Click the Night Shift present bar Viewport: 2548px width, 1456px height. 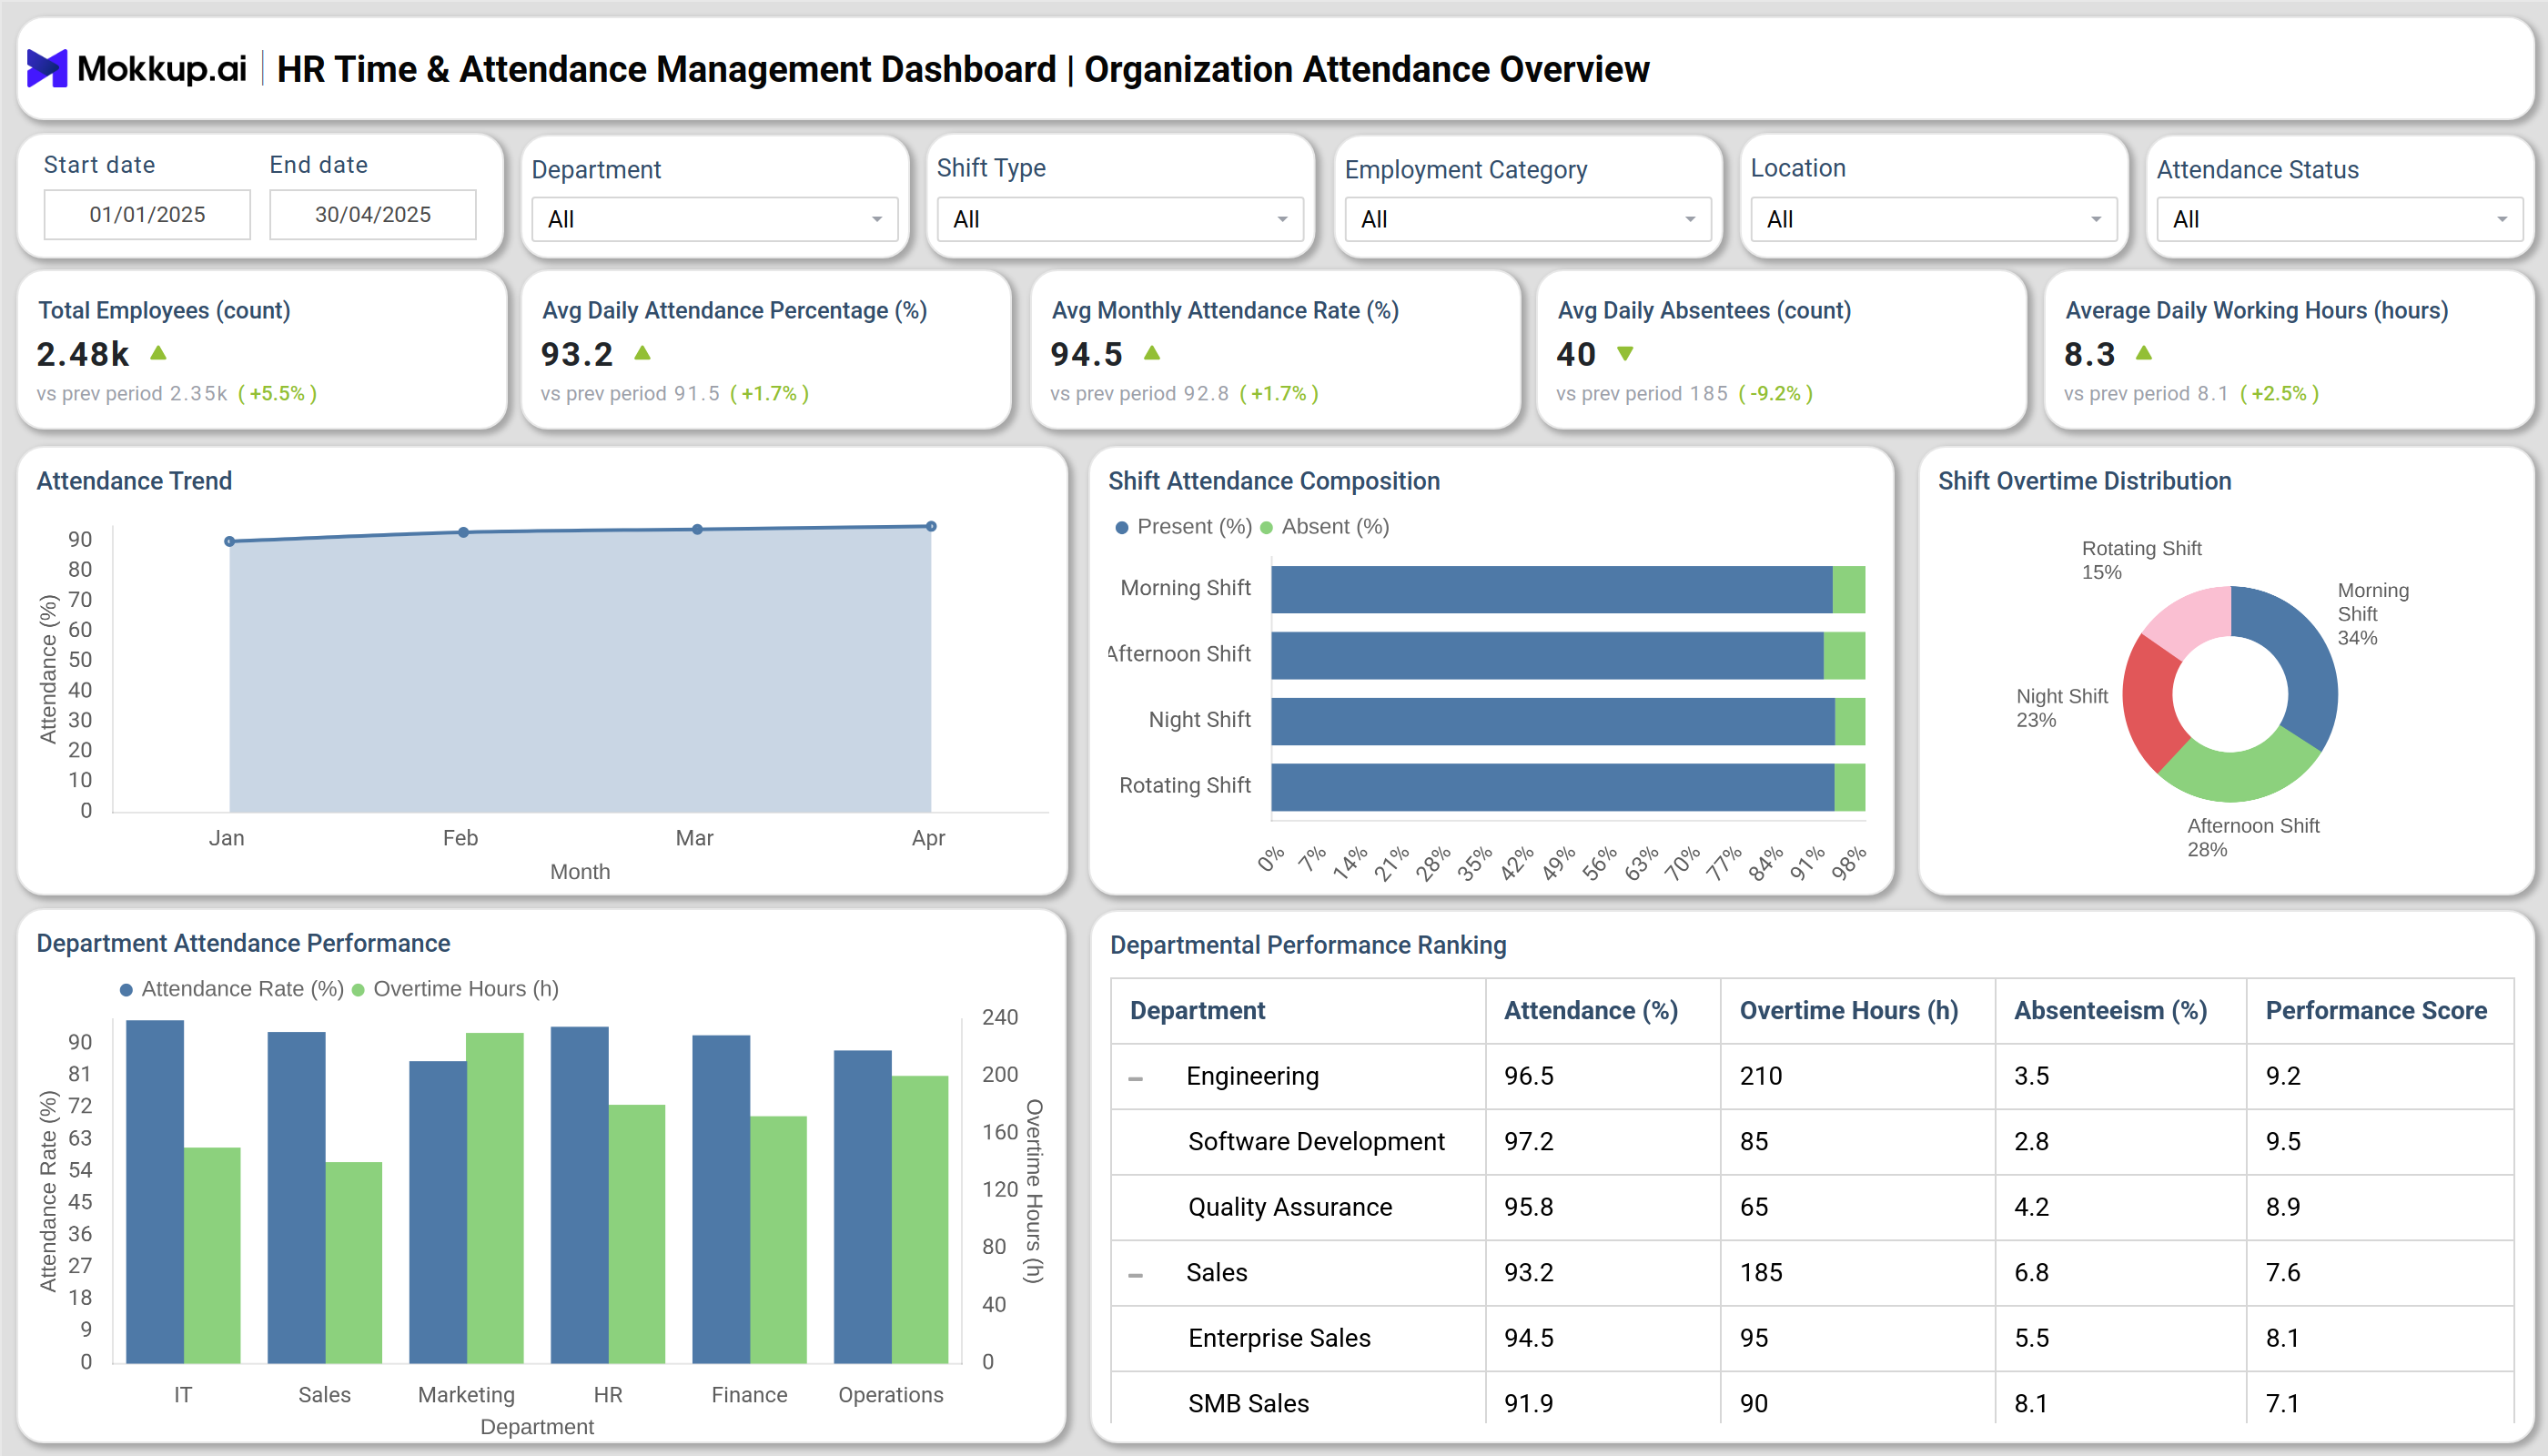pos(1553,721)
